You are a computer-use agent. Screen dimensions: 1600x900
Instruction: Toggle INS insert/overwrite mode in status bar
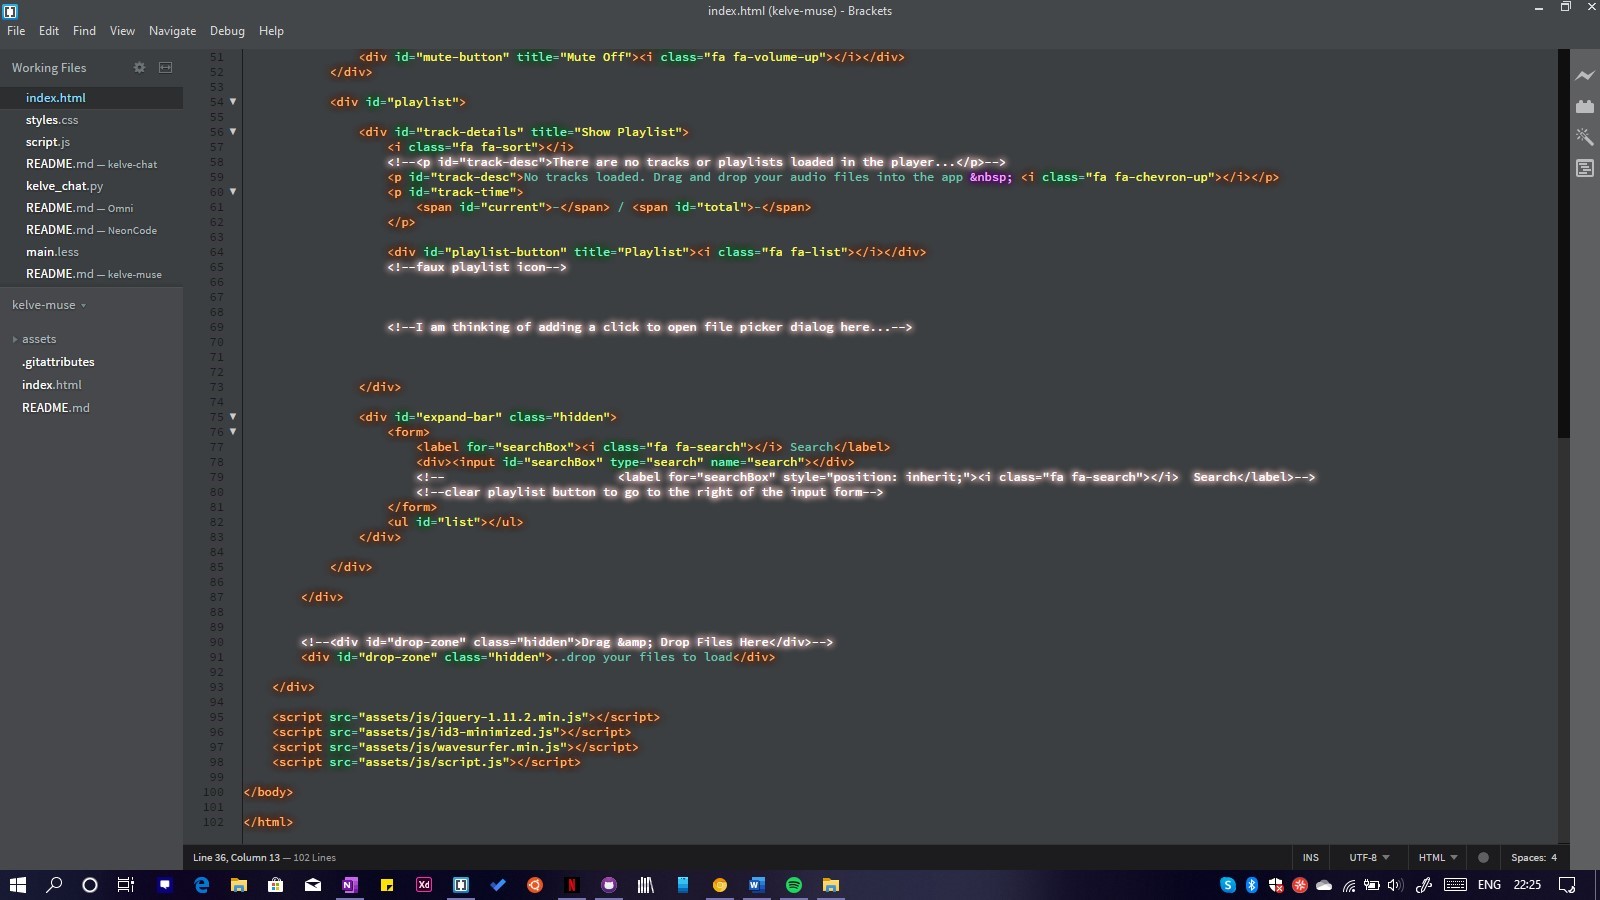click(x=1310, y=857)
